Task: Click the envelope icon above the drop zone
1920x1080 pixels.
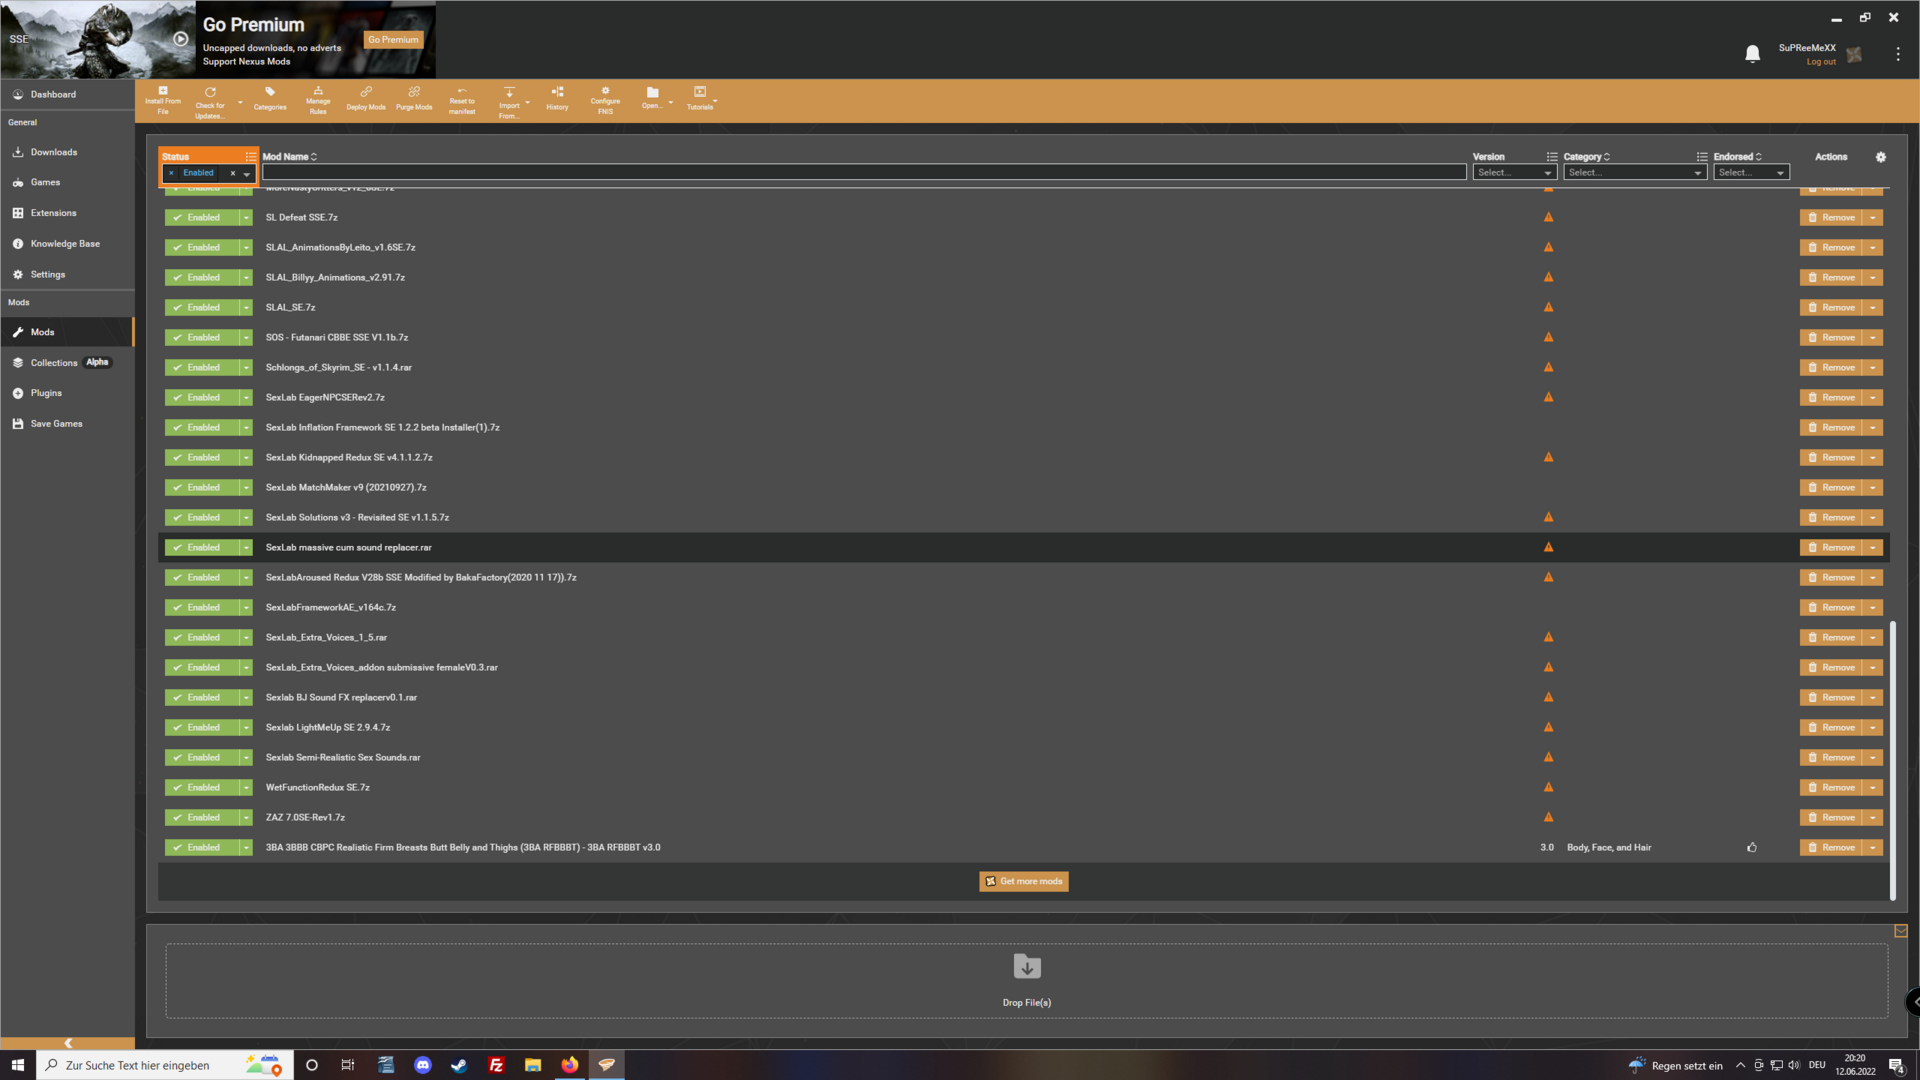Action: [1900, 931]
